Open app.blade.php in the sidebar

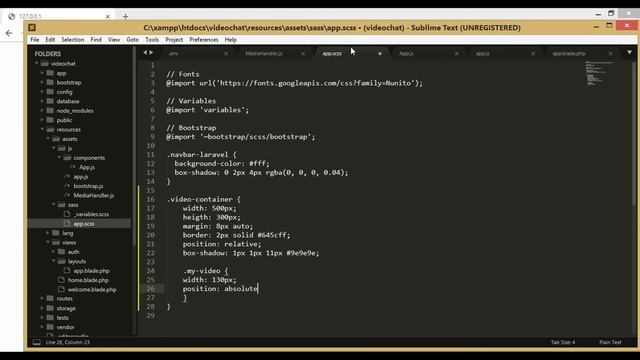click(x=91, y=270)
